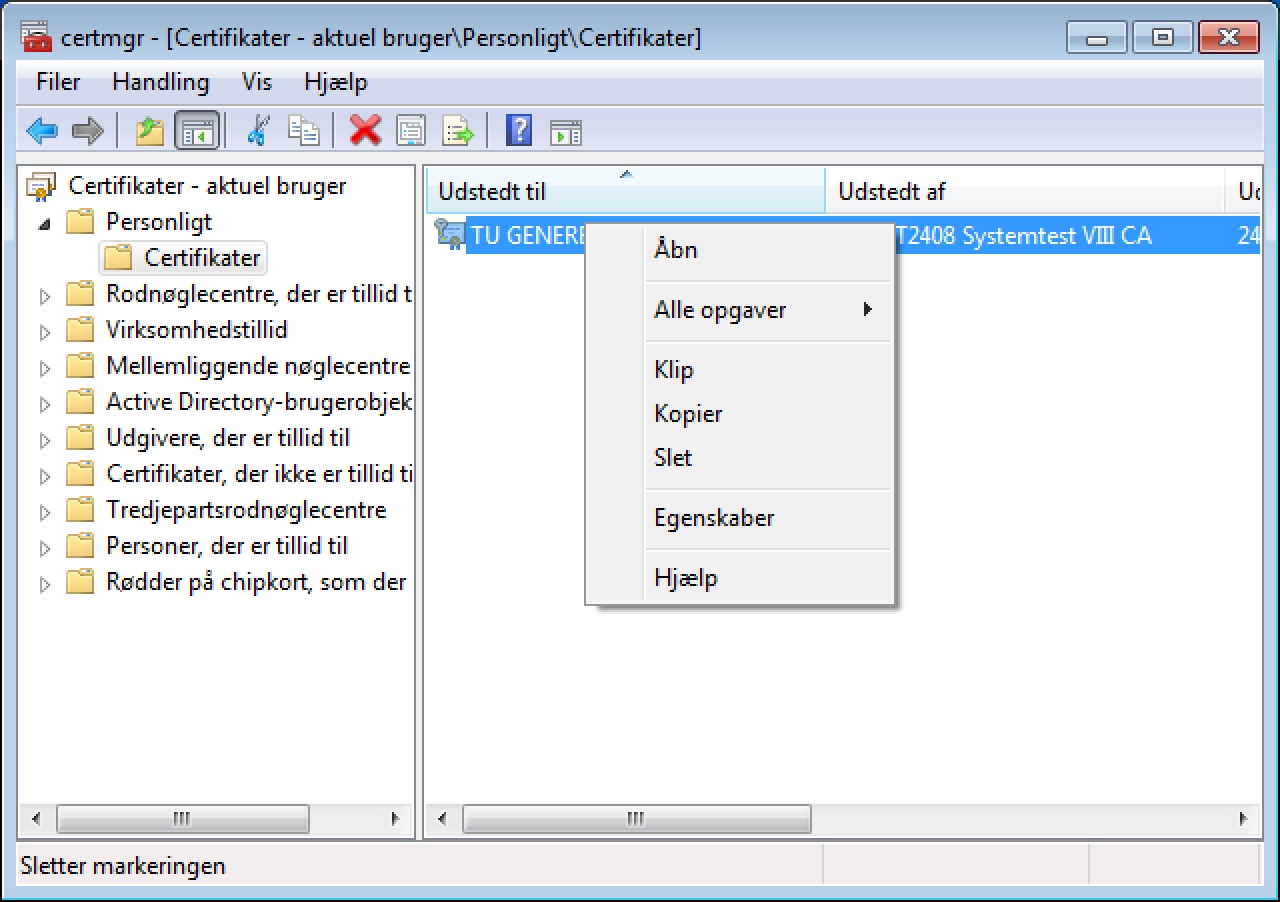
Task: Click the Properties toolbar icon
Action: (411, 130)
